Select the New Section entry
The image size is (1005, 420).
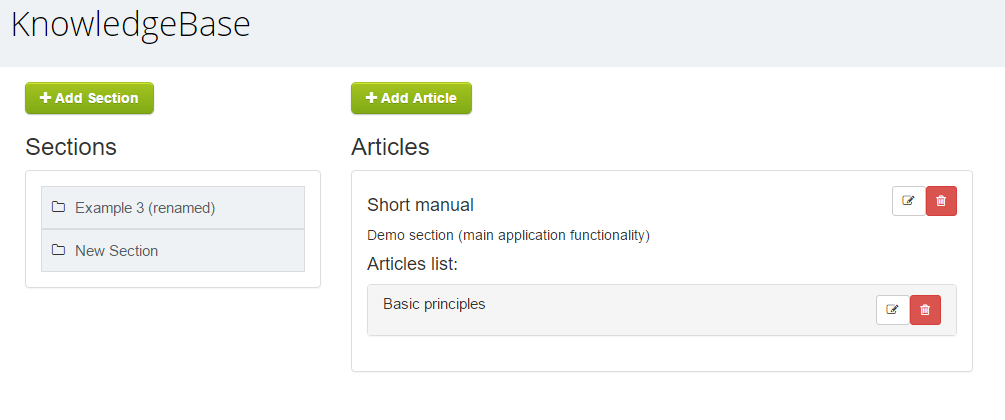pyautogui.click(x=173, y=251)
